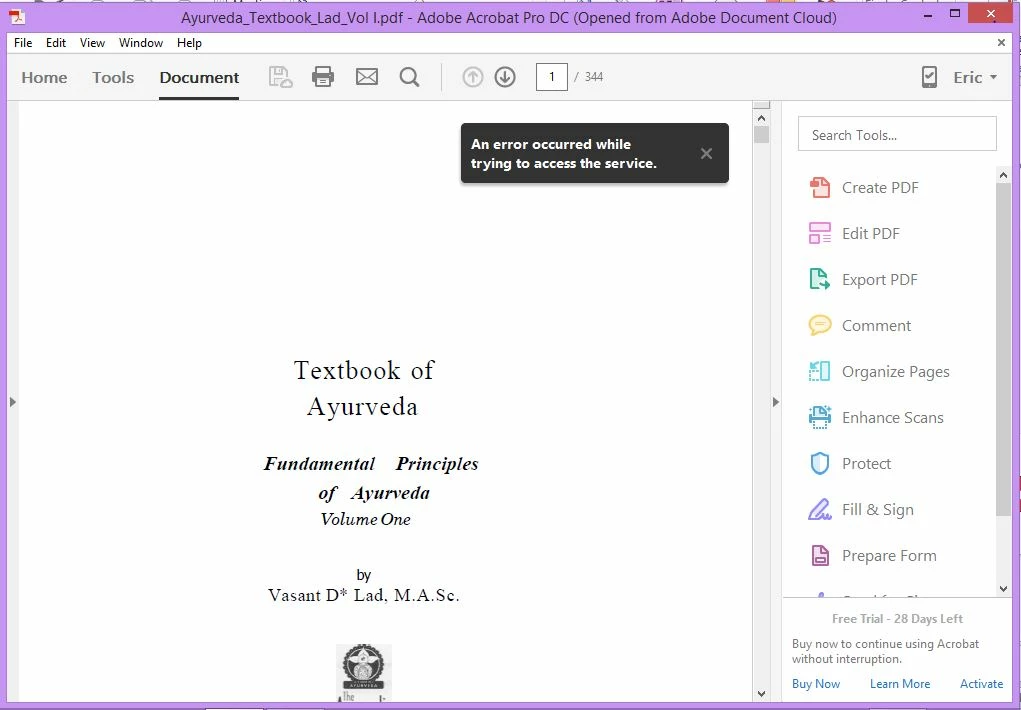Screen dimensions: 1021x710
Task: Select the Document tab
Action: 199,77
